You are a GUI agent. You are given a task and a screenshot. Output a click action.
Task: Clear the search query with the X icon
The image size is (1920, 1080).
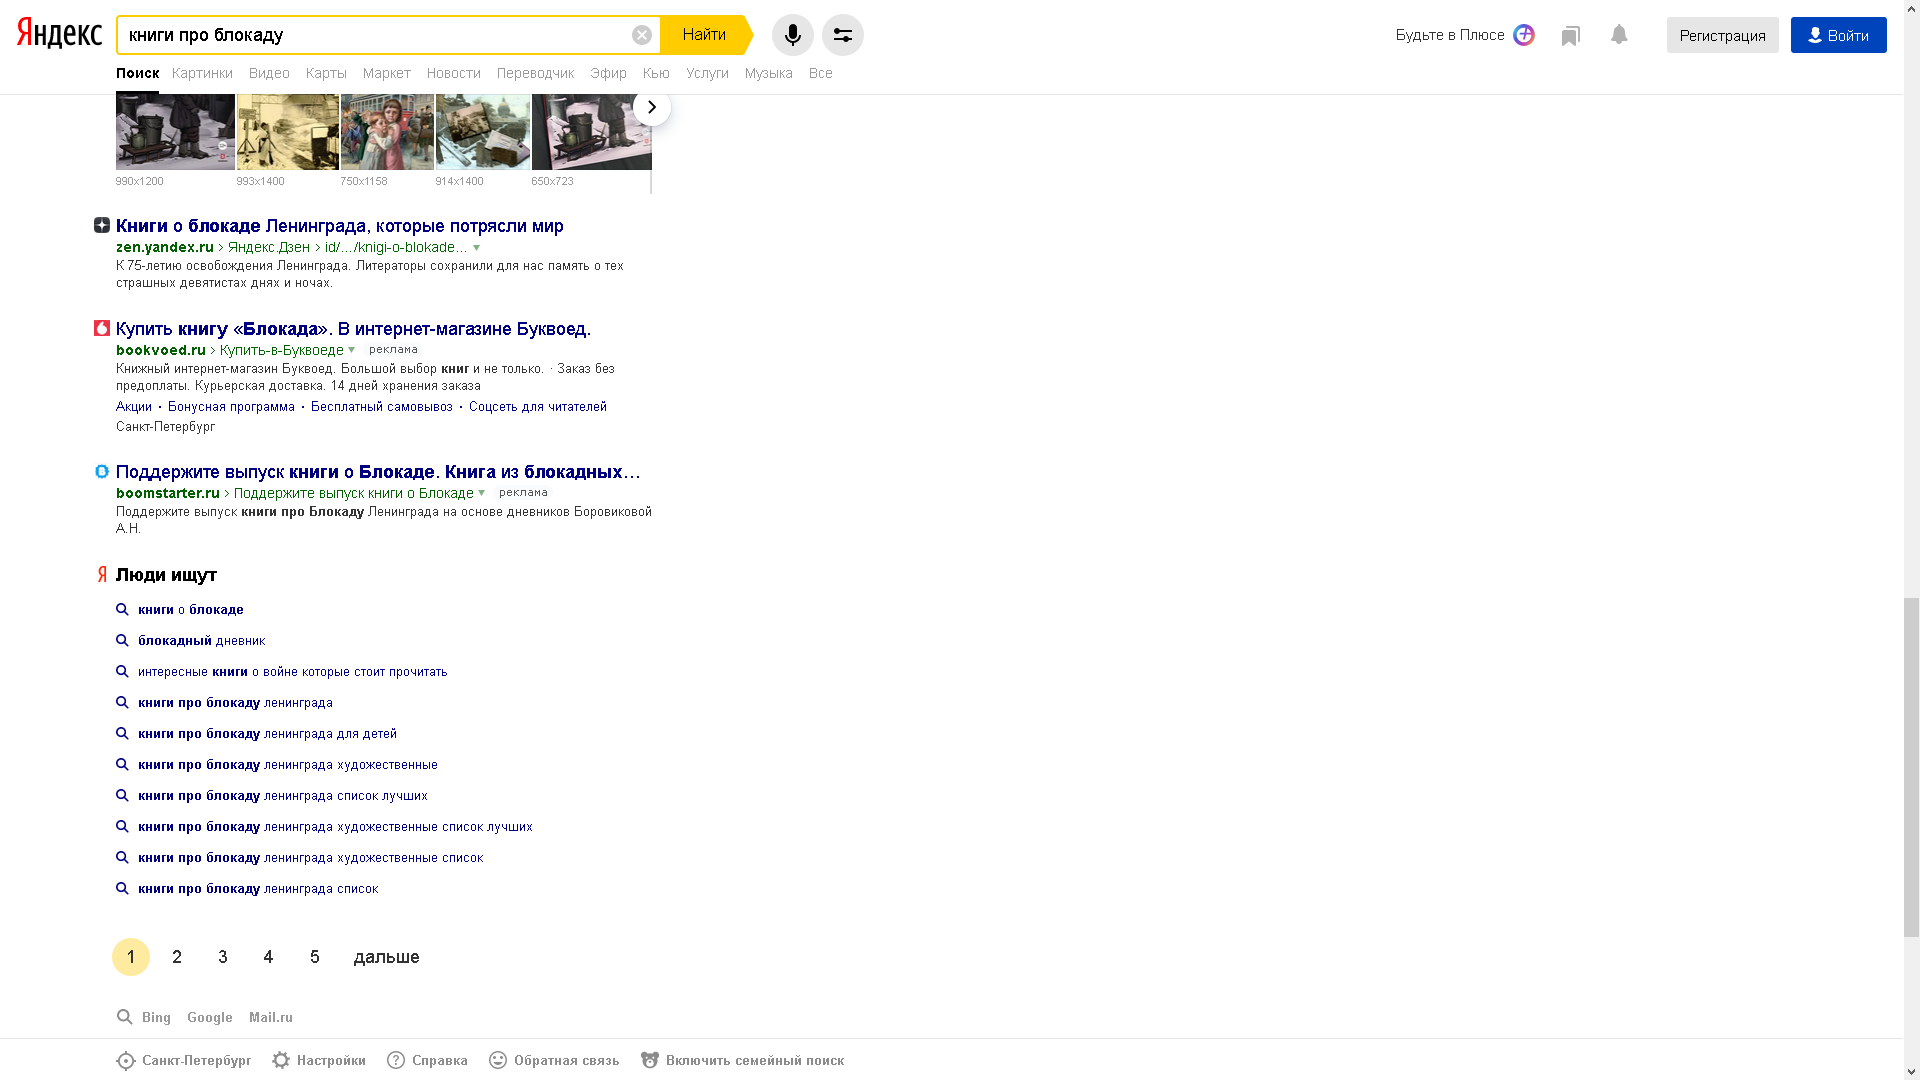point(642,35)
